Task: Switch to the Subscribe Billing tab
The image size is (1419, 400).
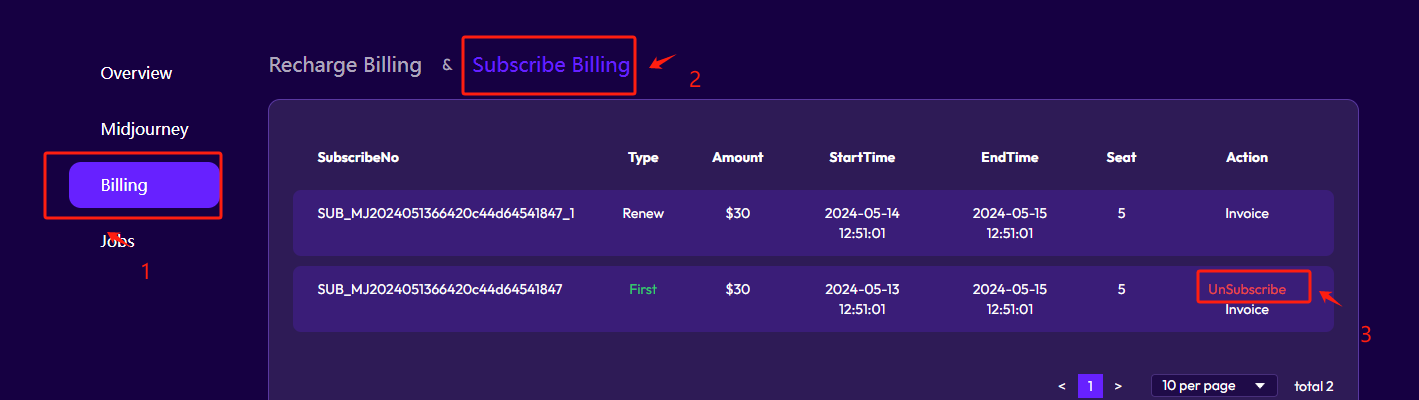Action: pyautogui.click(x=551, y=65)
